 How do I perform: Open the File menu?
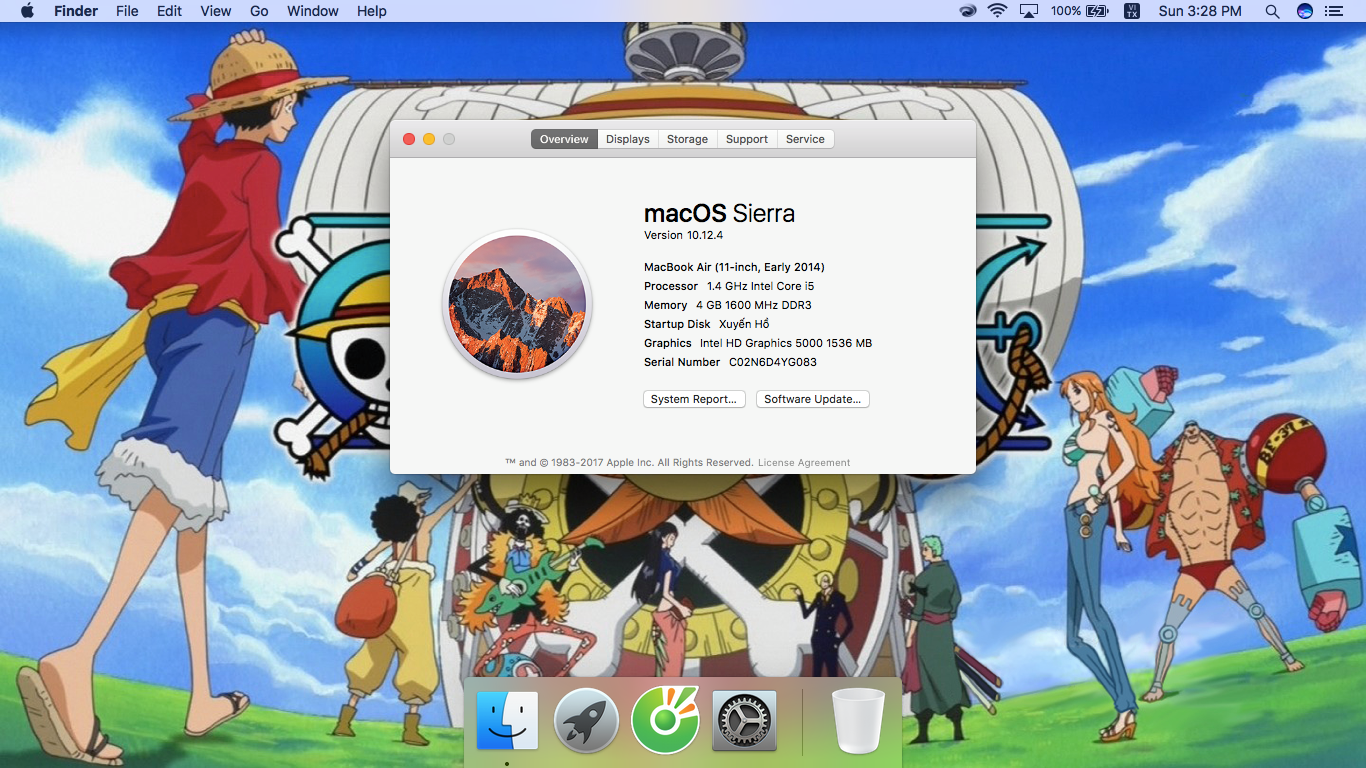coord(127,11)
